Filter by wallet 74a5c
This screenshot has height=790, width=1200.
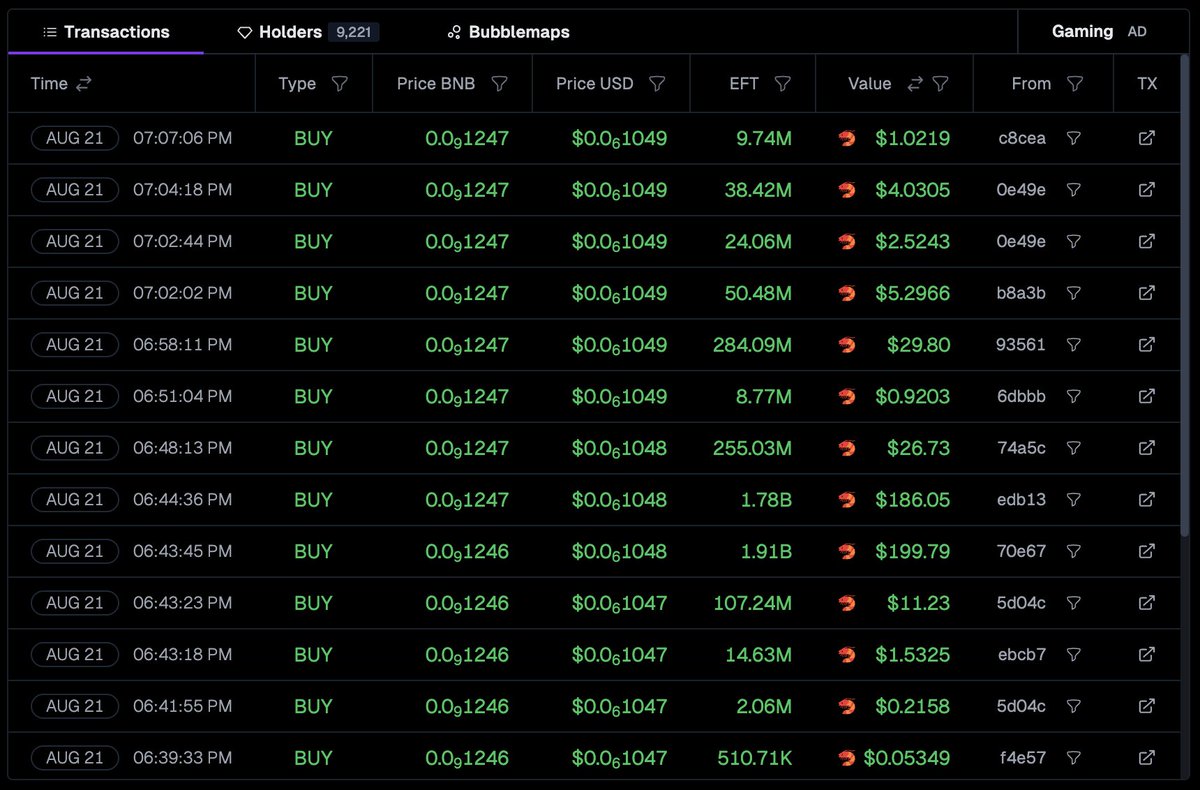pyautogui.click(x=1073, y=448)
